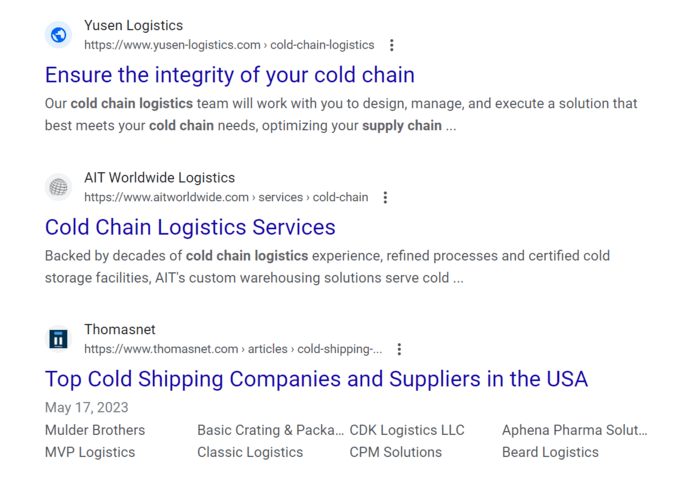This screenshot has height=493, width=696.
Task: Select the MVP Logistics listing
Action: click(90, 452)
